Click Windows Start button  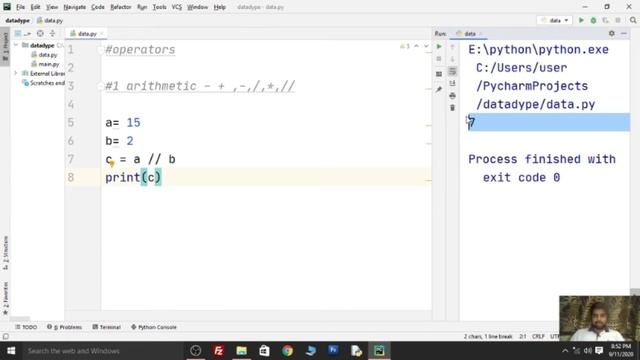[11, 351]
